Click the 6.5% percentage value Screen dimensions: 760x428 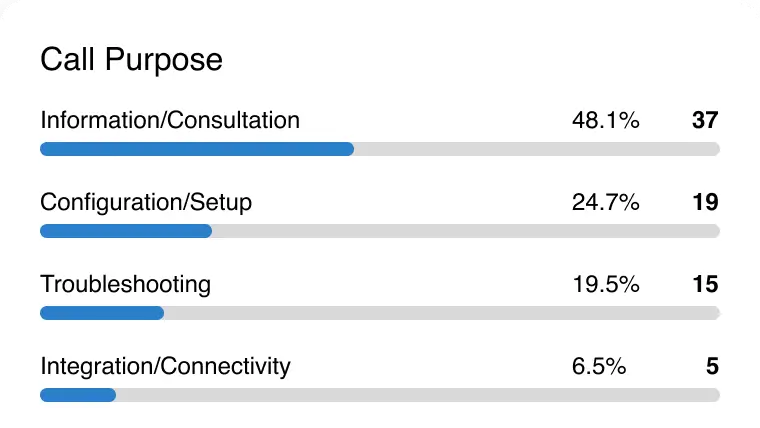point(599,366)
